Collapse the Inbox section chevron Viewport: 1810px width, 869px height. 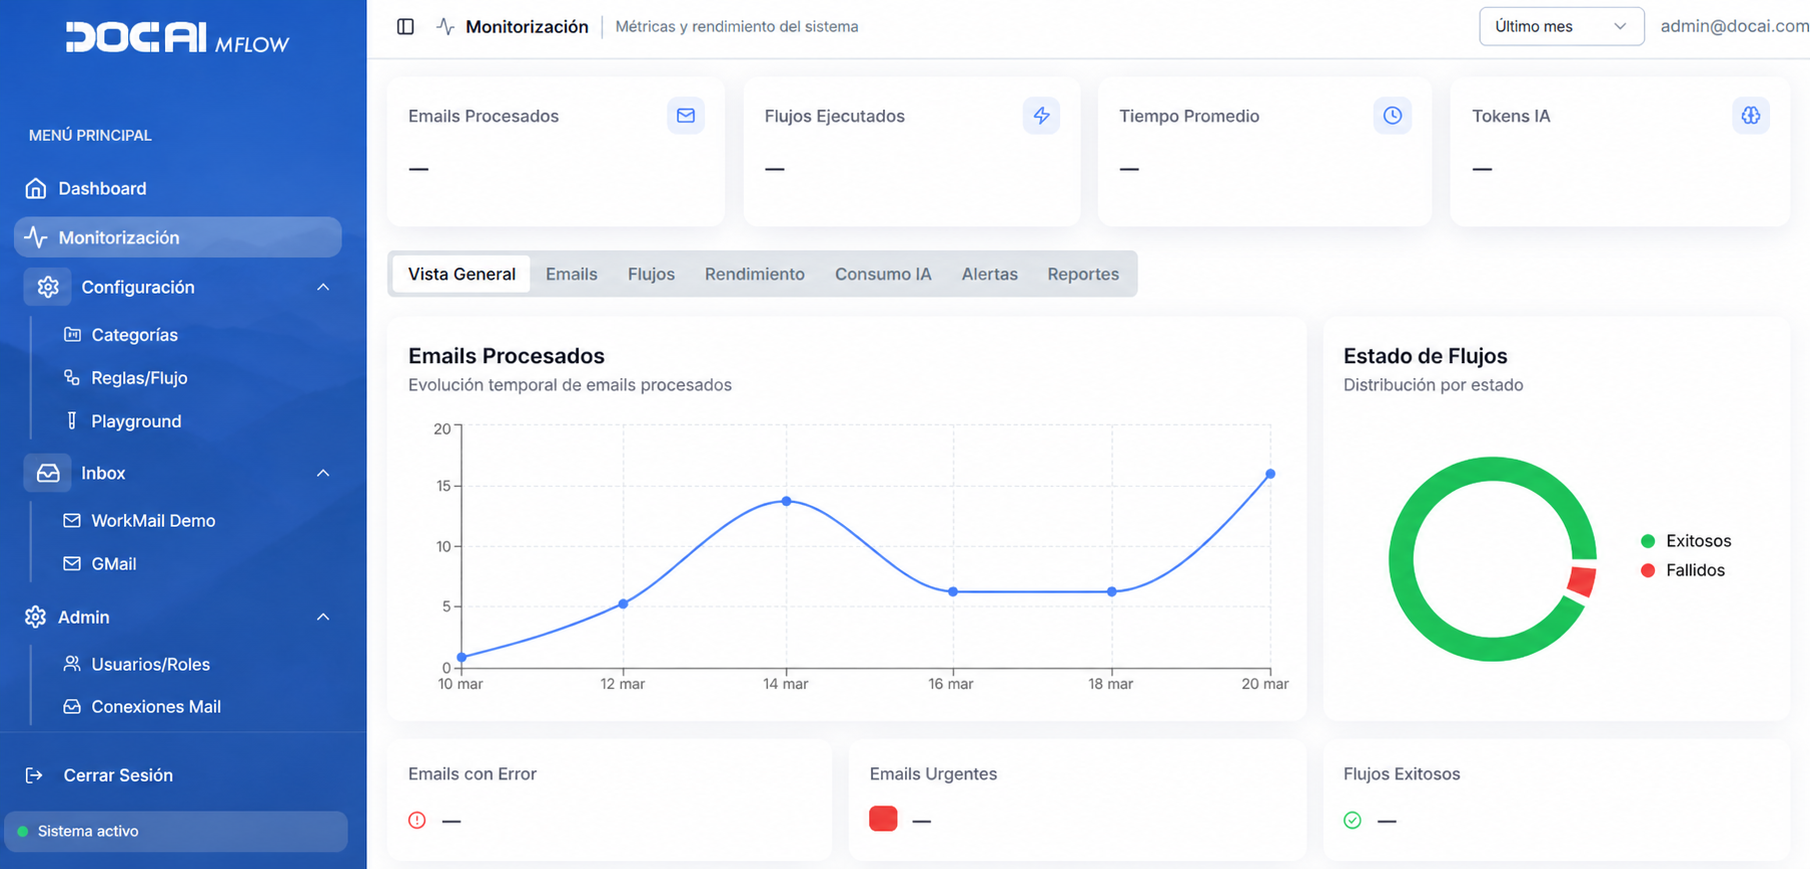click(323, 473)
